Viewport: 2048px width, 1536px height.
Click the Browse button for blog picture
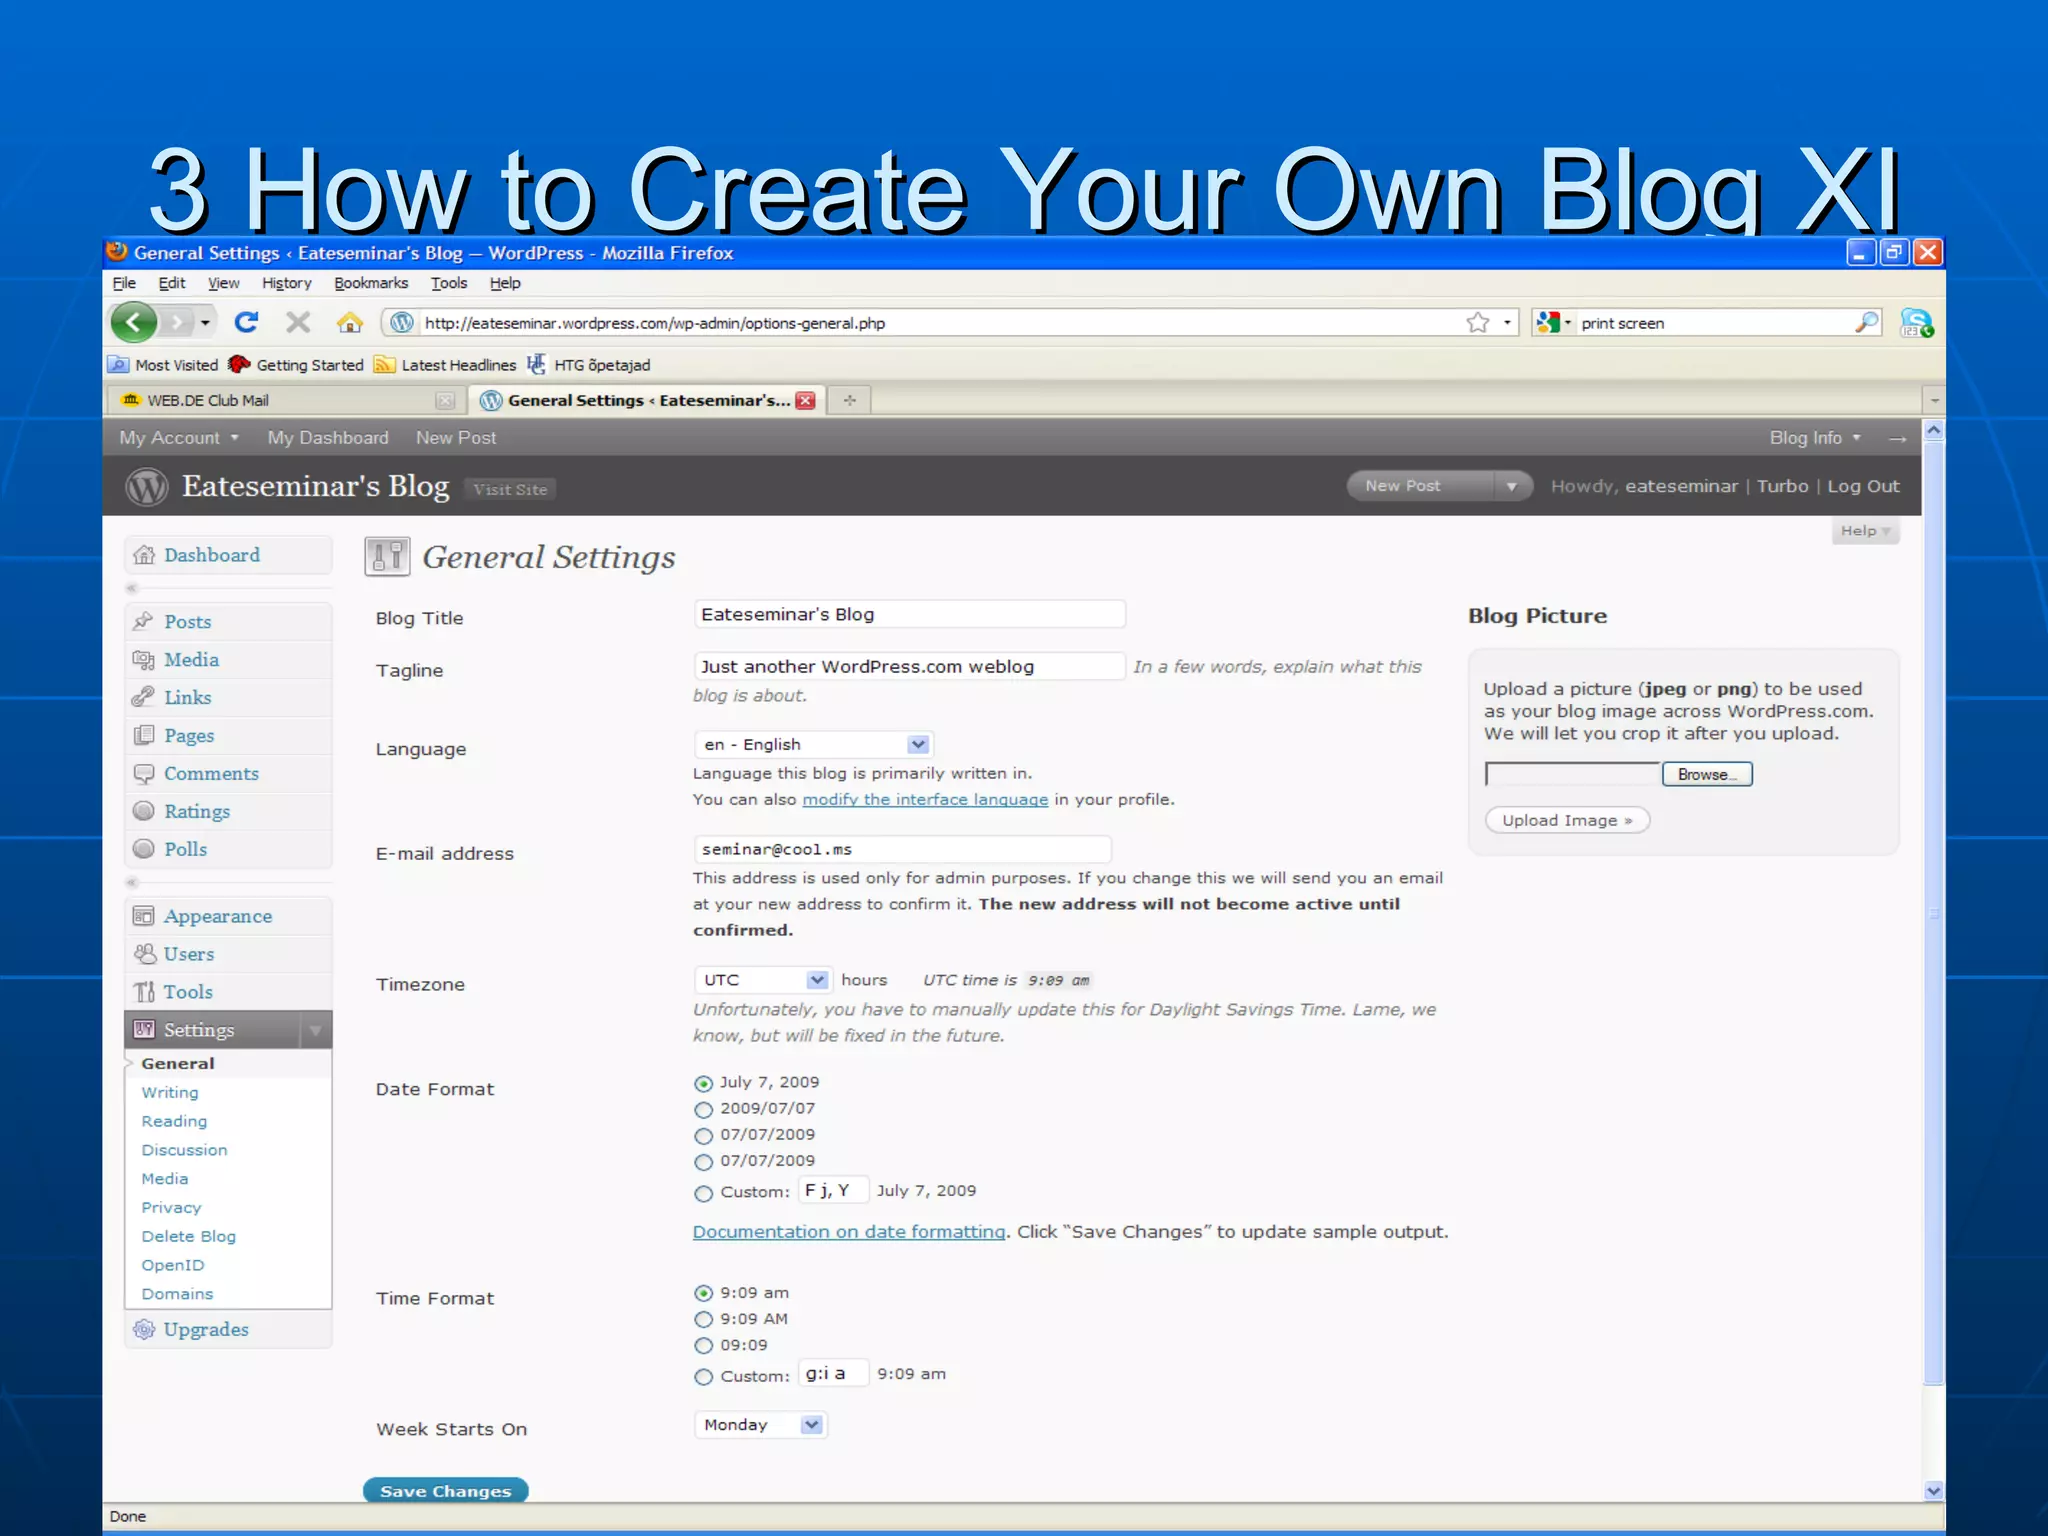1707,774
